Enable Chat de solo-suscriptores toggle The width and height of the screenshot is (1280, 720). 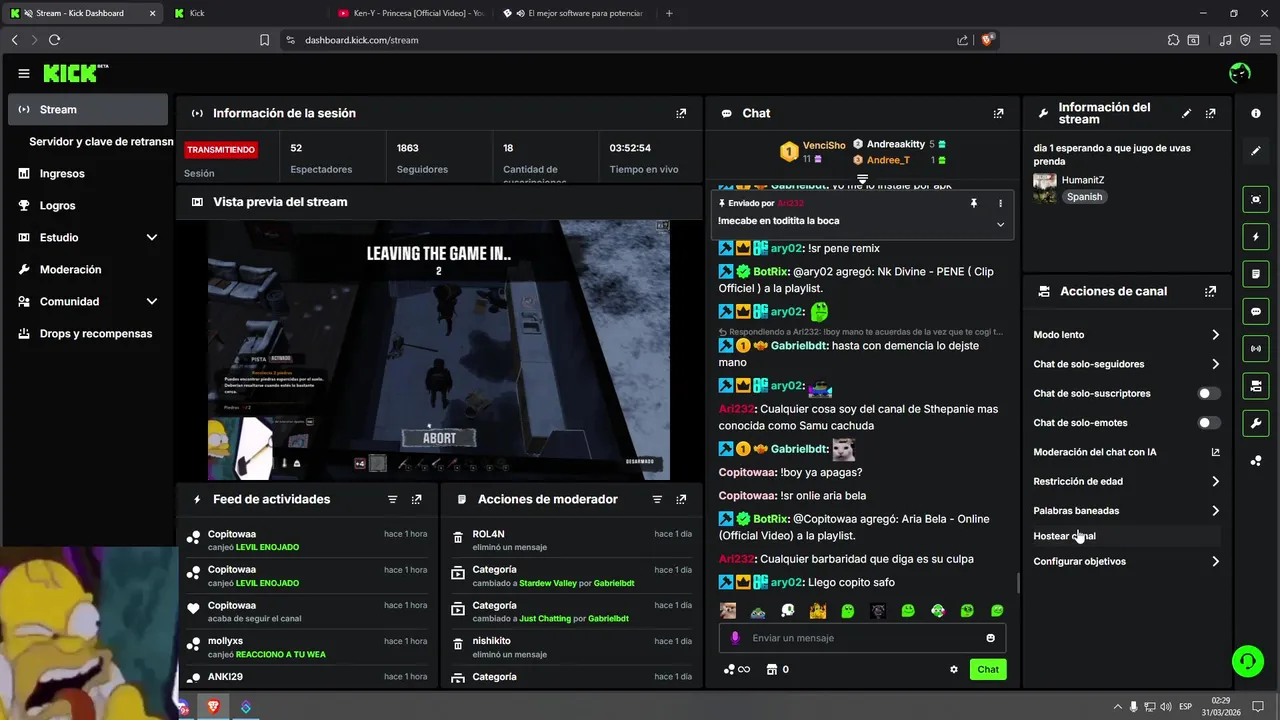1210,394
